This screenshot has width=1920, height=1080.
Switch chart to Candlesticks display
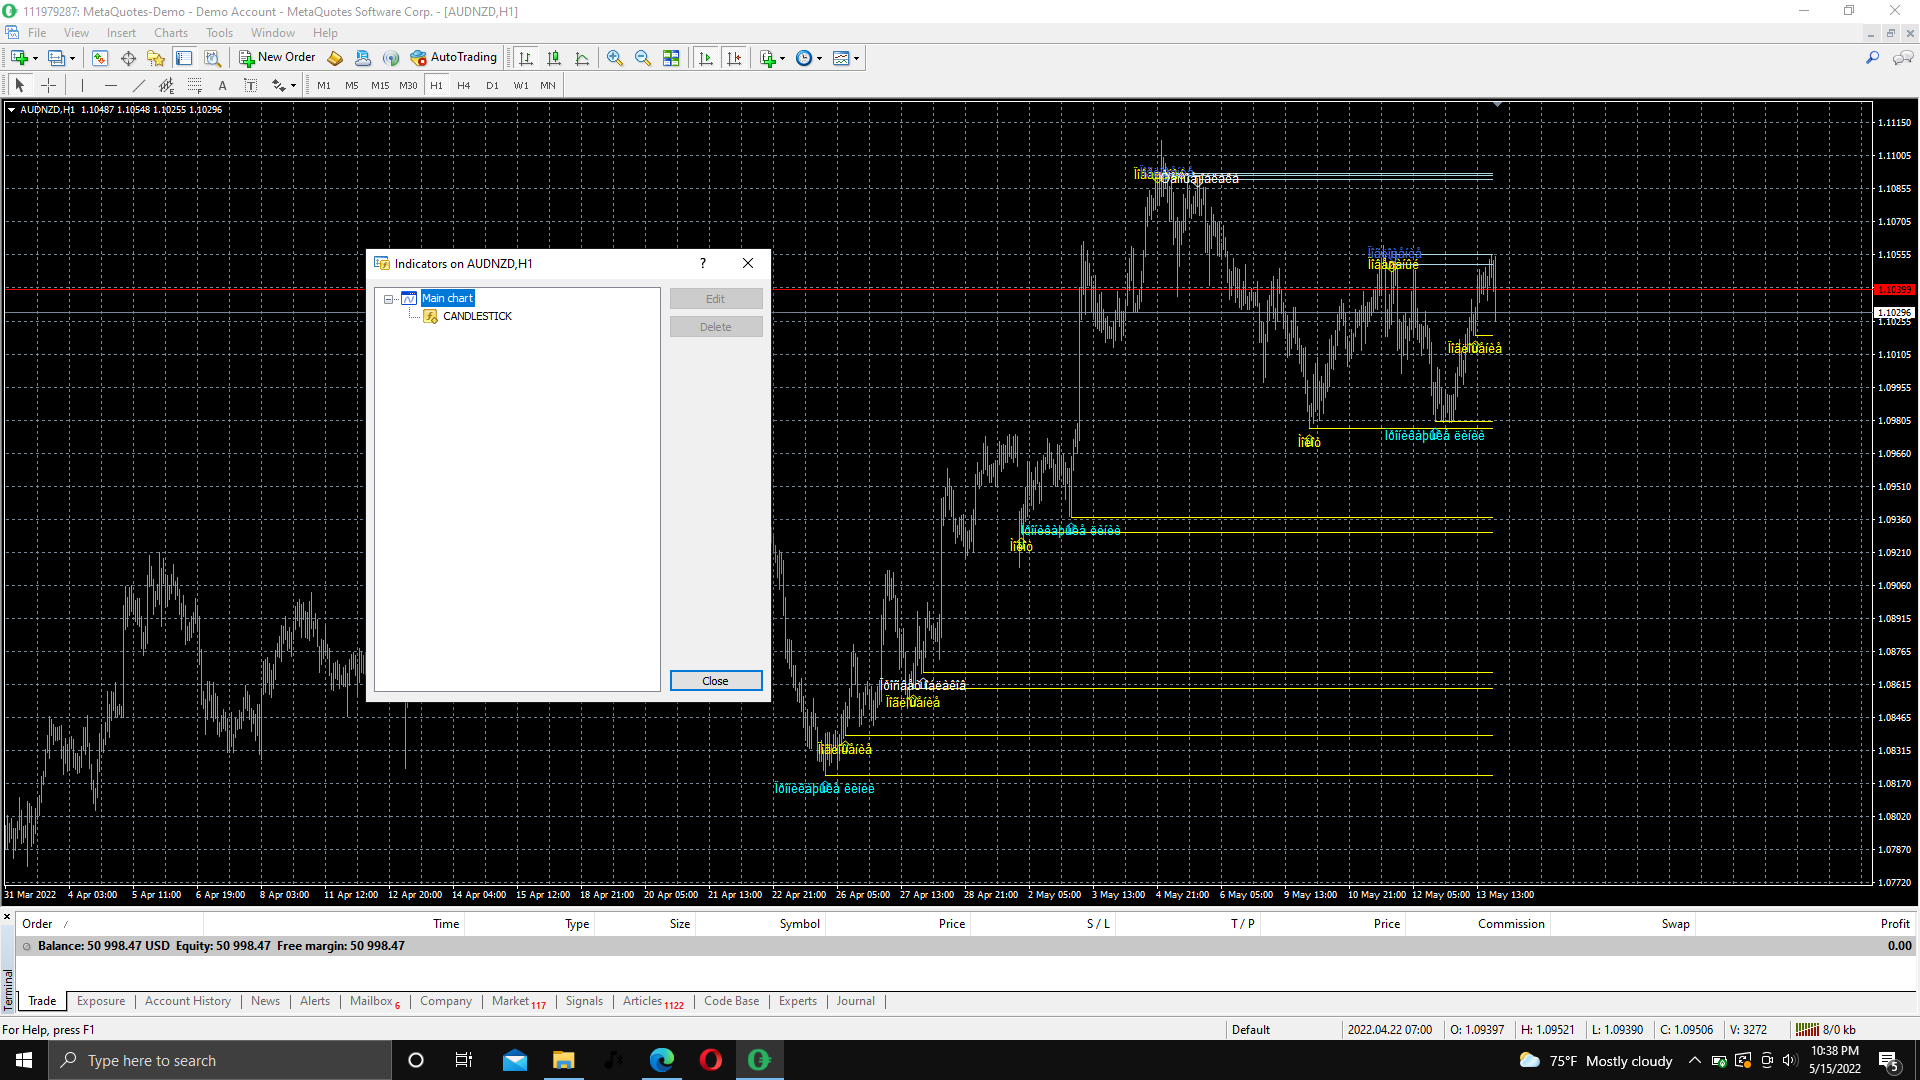(554, 58)
